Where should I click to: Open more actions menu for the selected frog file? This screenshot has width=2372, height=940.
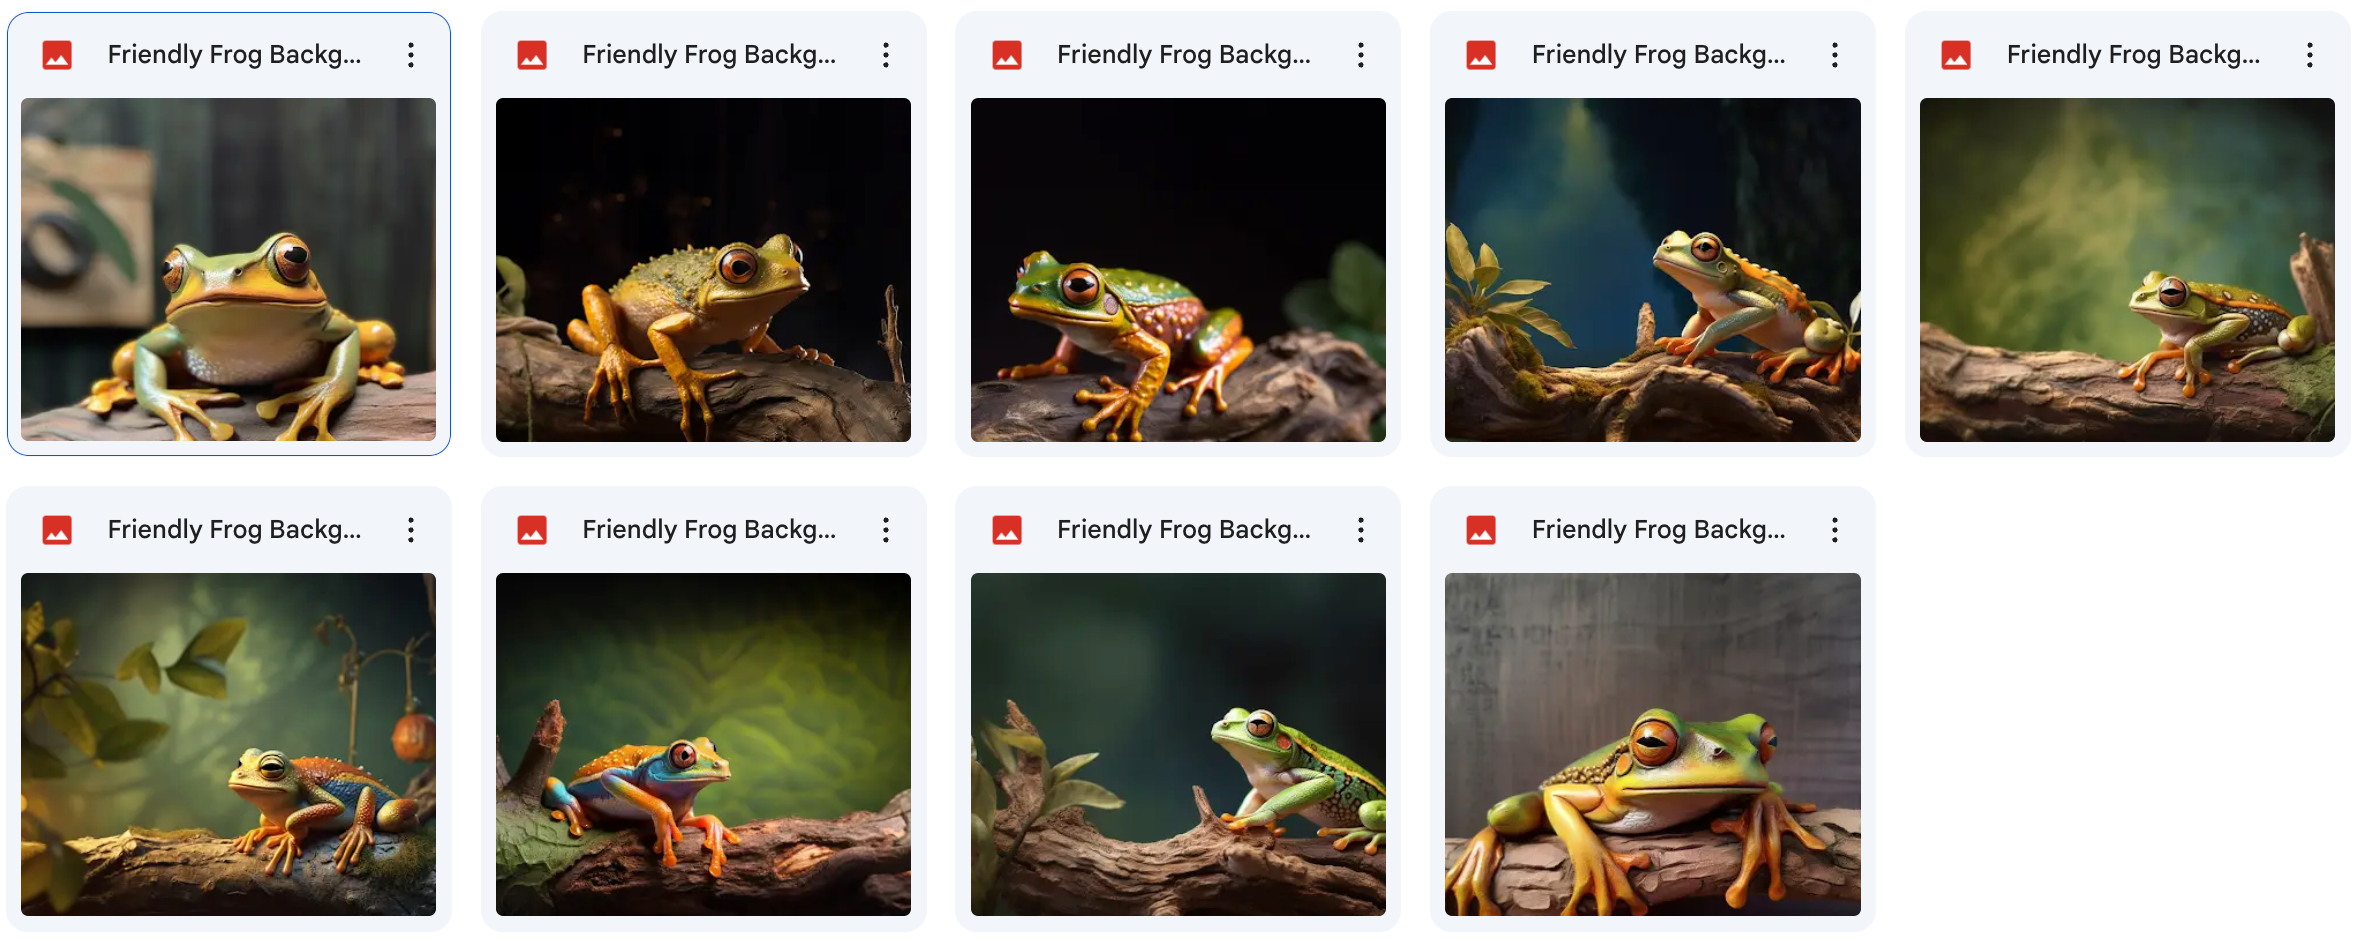coord(411,55)
